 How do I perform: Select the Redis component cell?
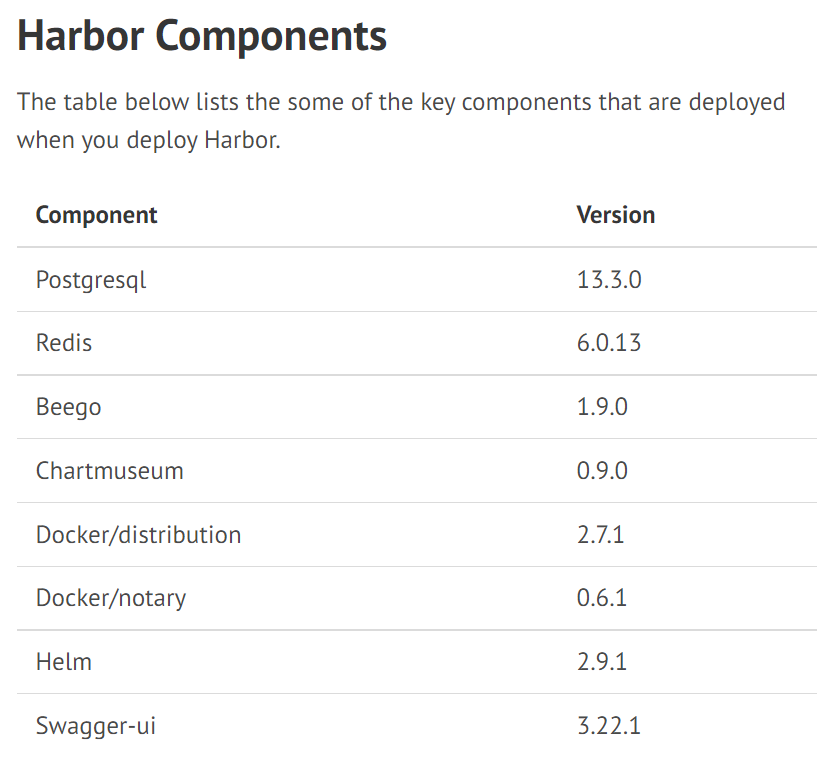[x=64, y=343]
